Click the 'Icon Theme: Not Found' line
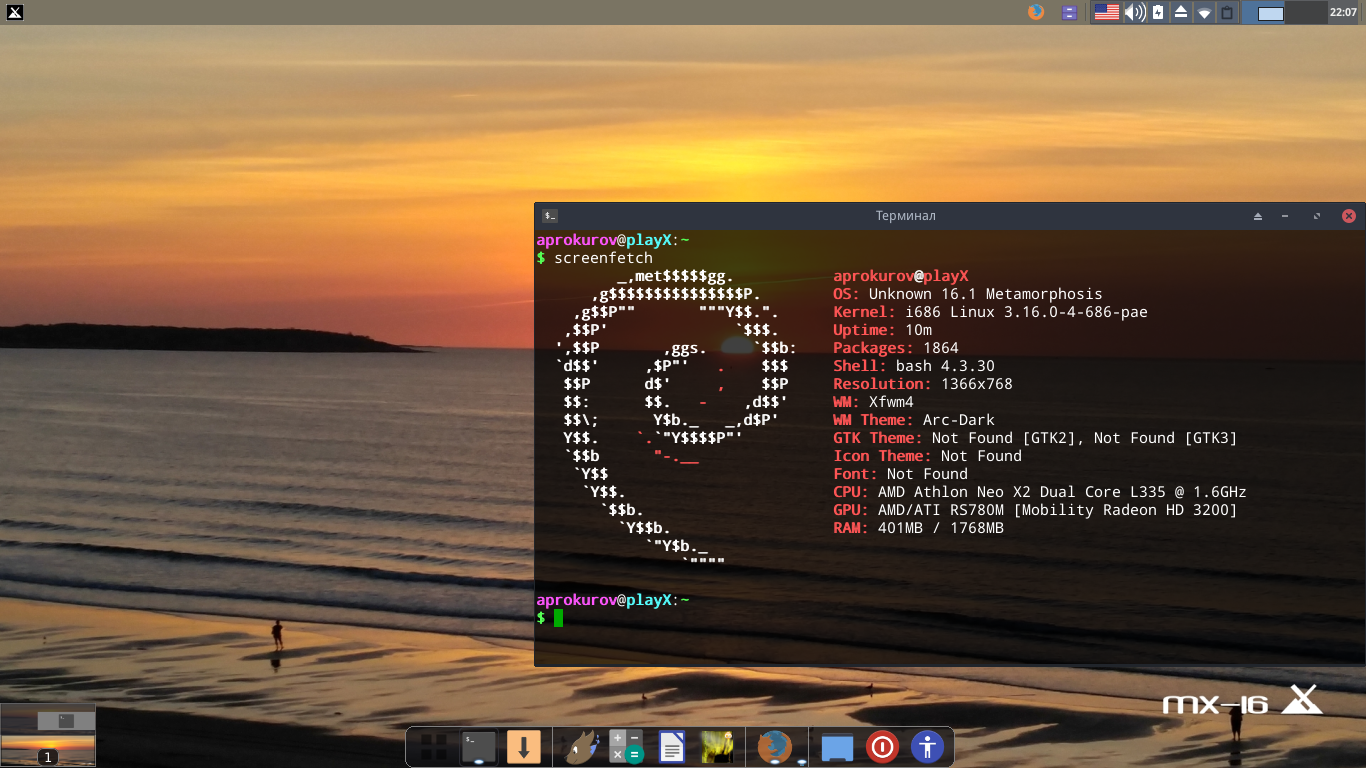 [x=927, y=456]
